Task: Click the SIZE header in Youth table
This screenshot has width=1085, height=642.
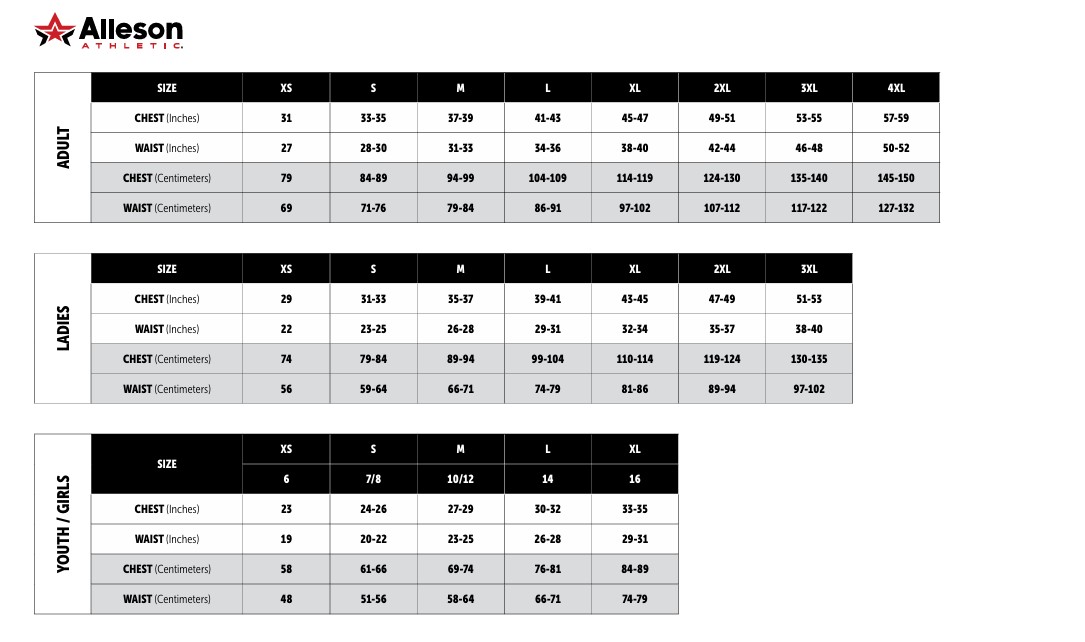Action: (167, 464)
